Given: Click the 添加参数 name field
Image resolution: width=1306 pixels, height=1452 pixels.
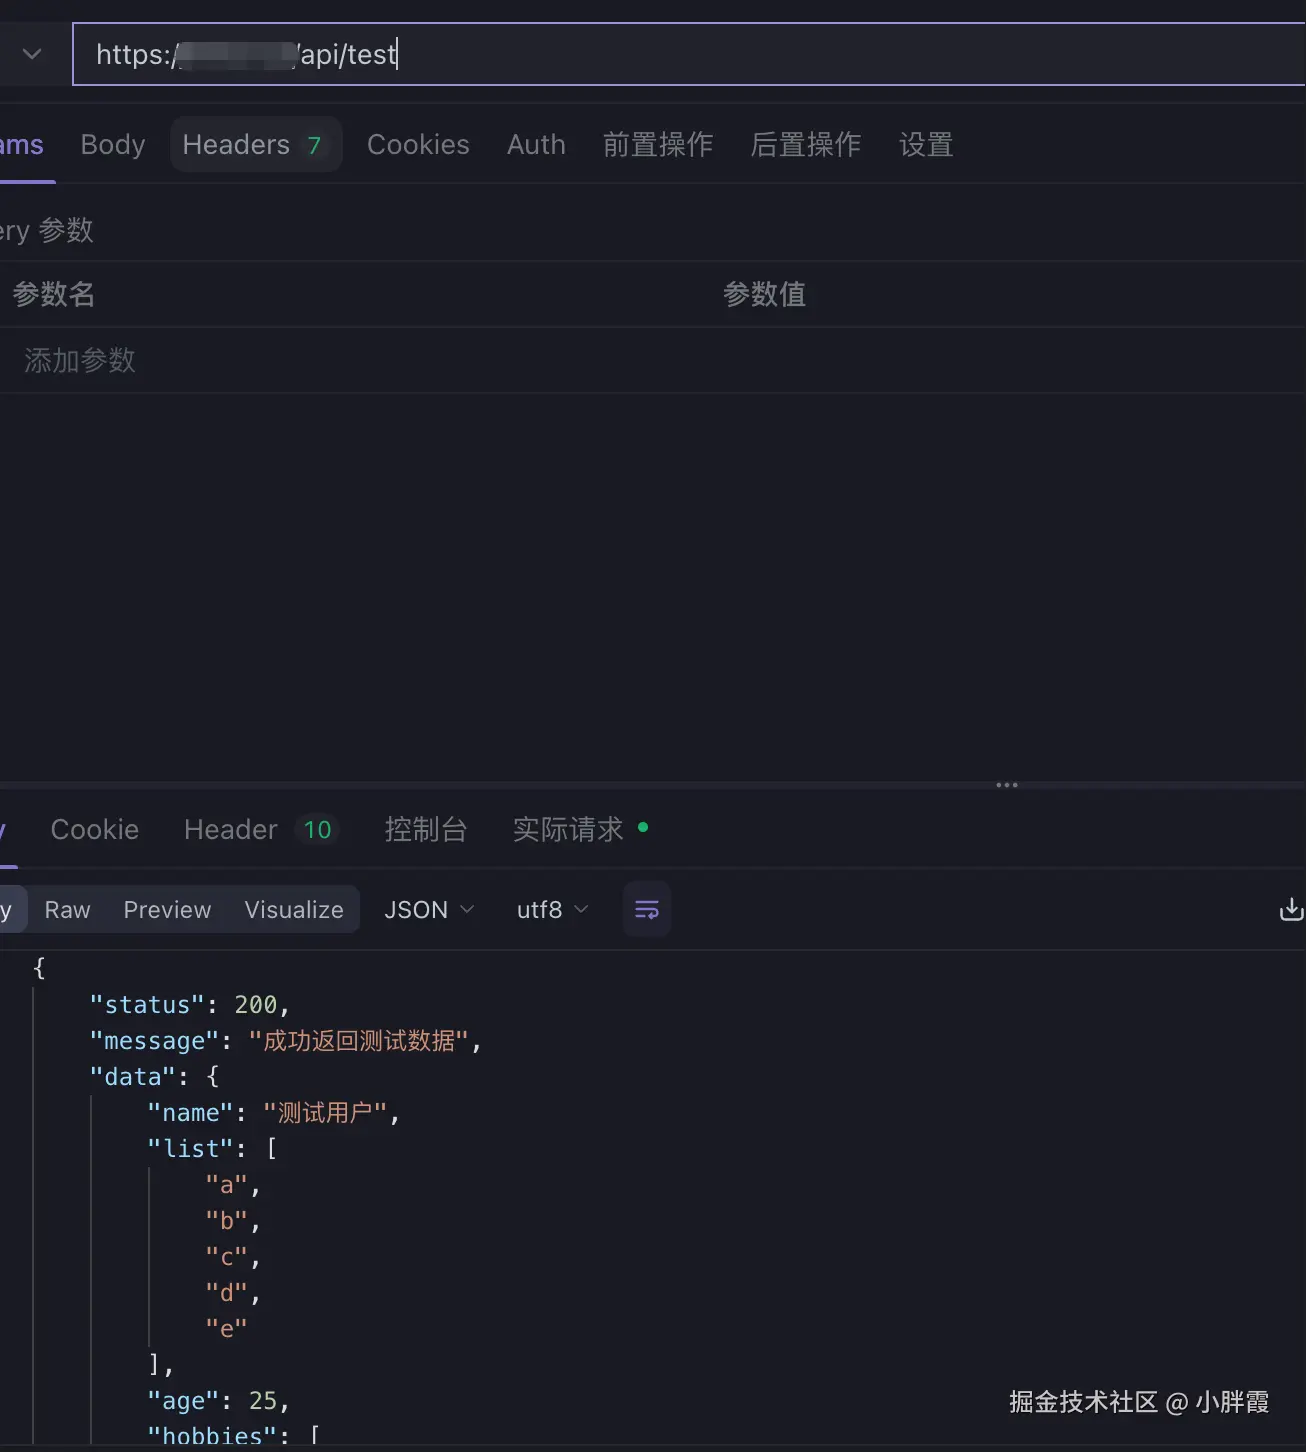Looking at the screenshot, I should tap(80, 360).
